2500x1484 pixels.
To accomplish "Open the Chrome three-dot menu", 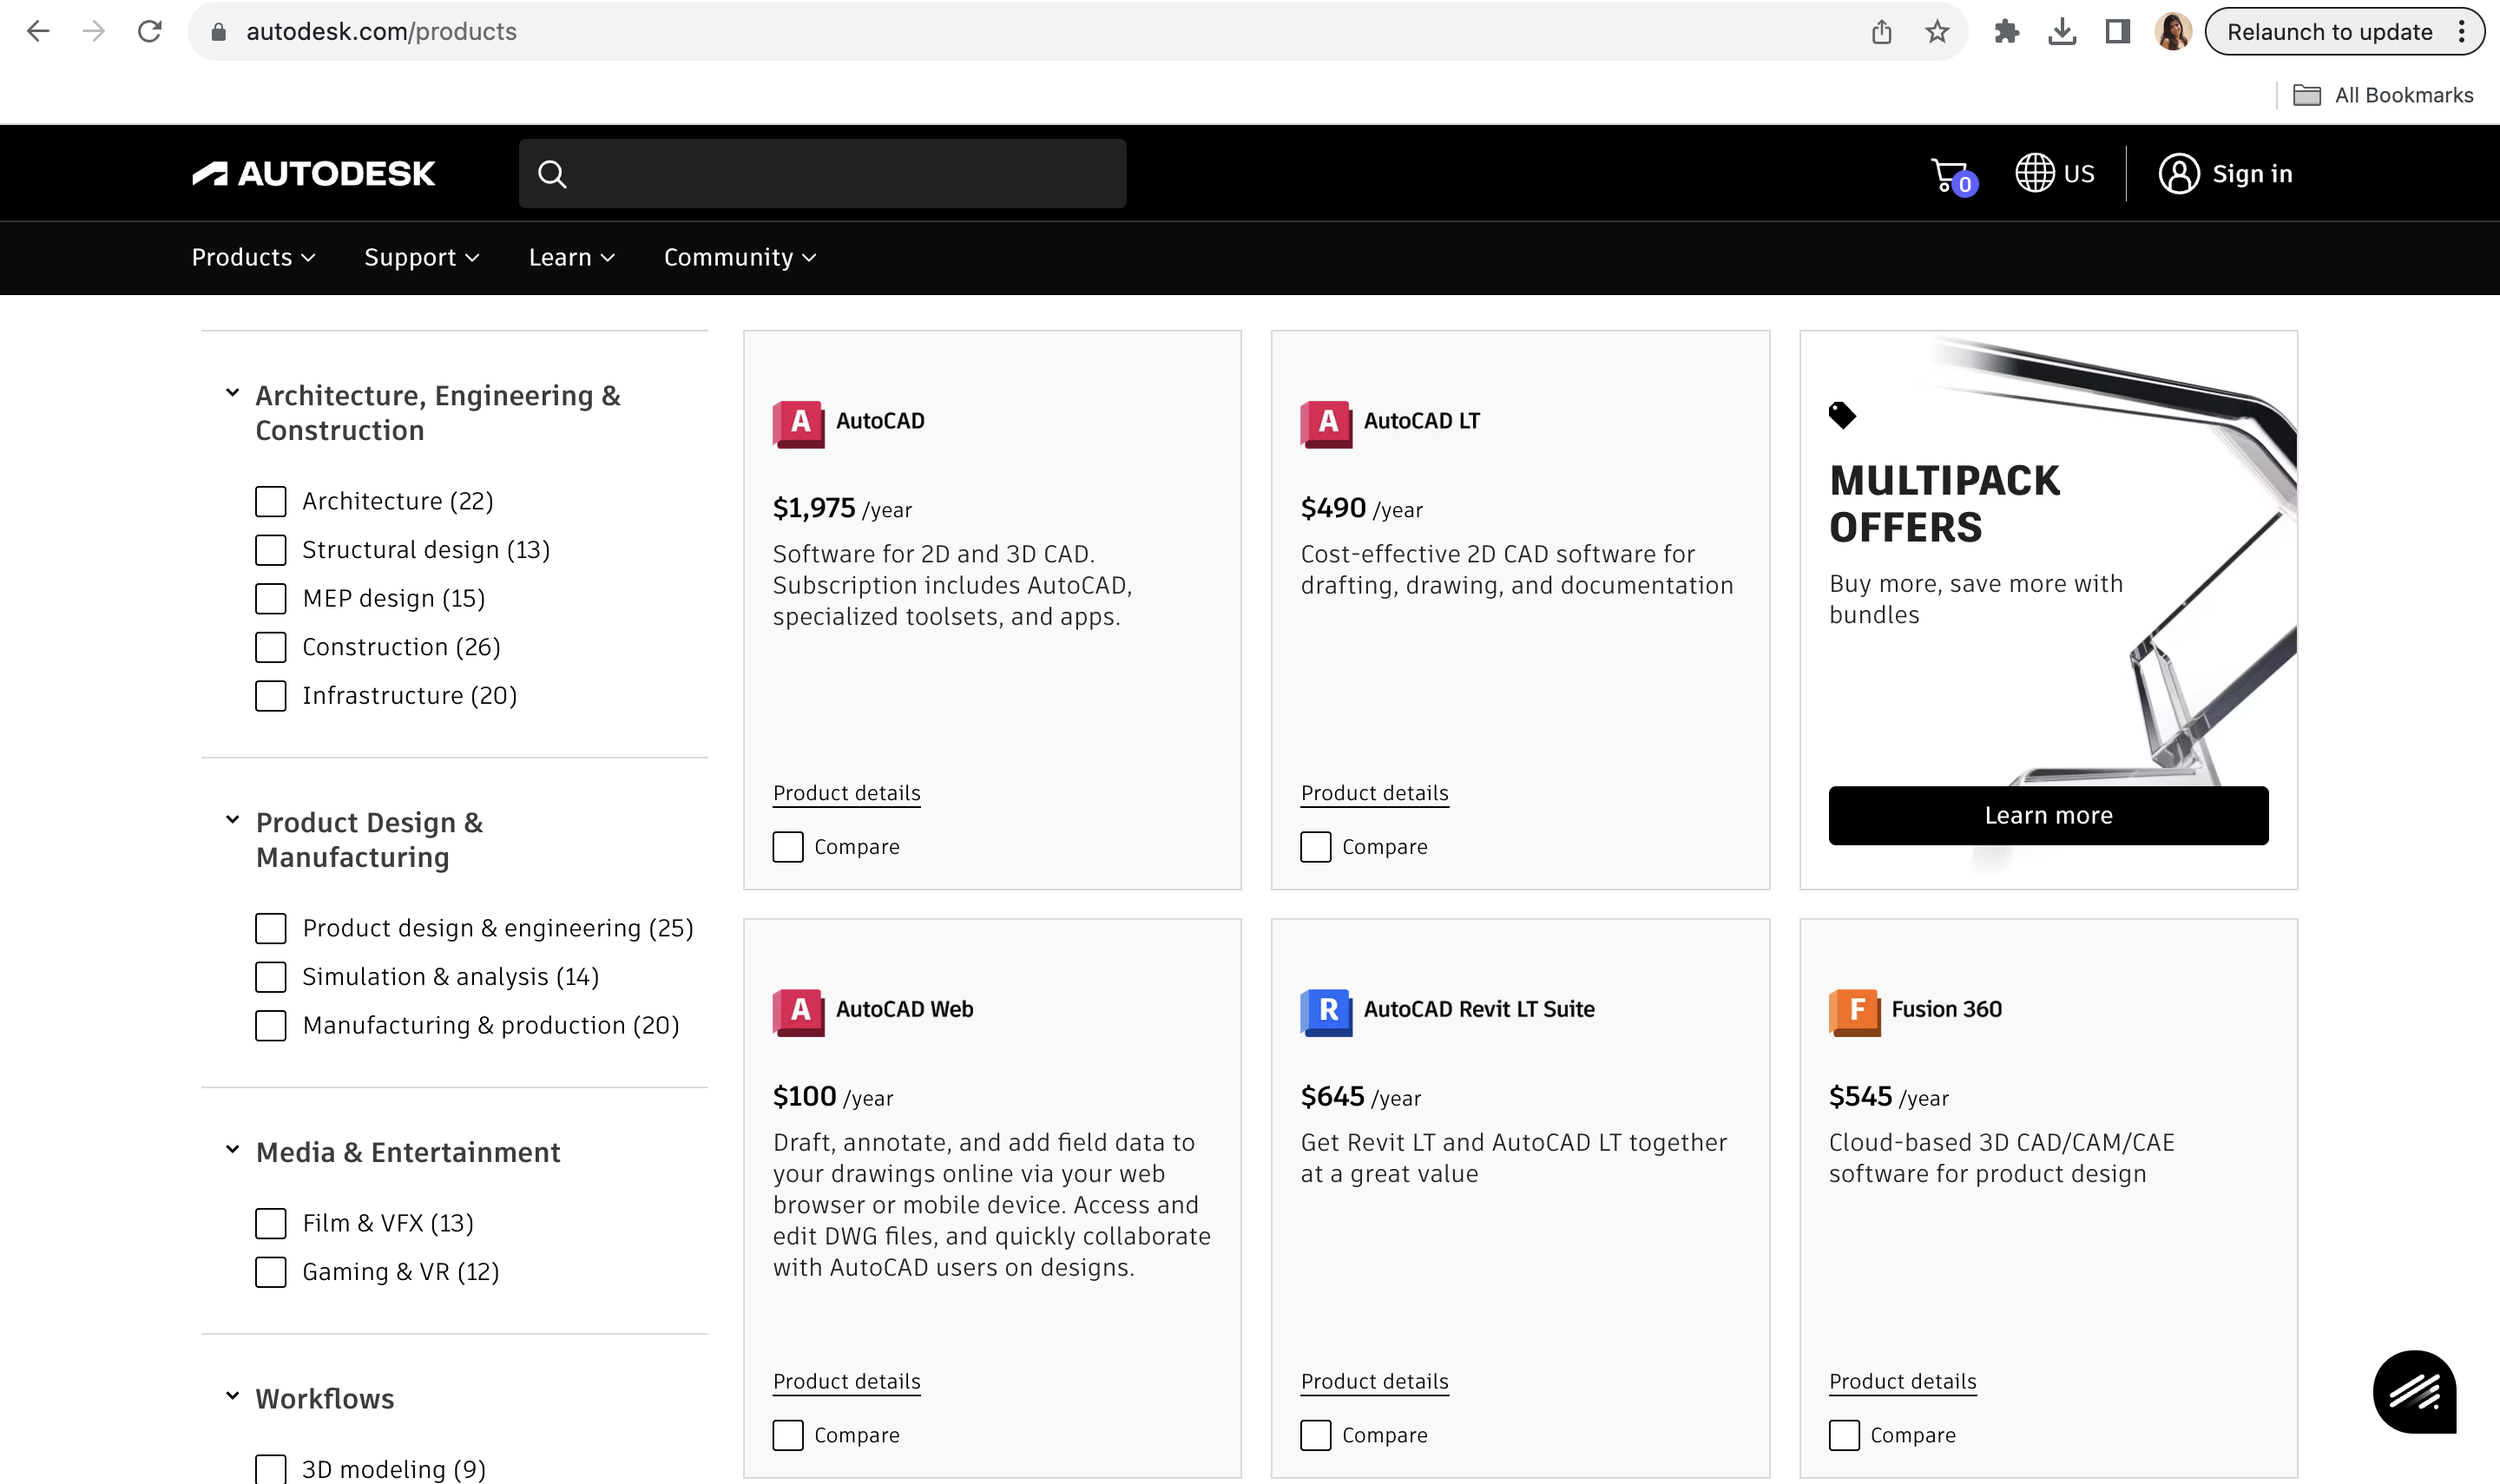I will coord(2462,32).
